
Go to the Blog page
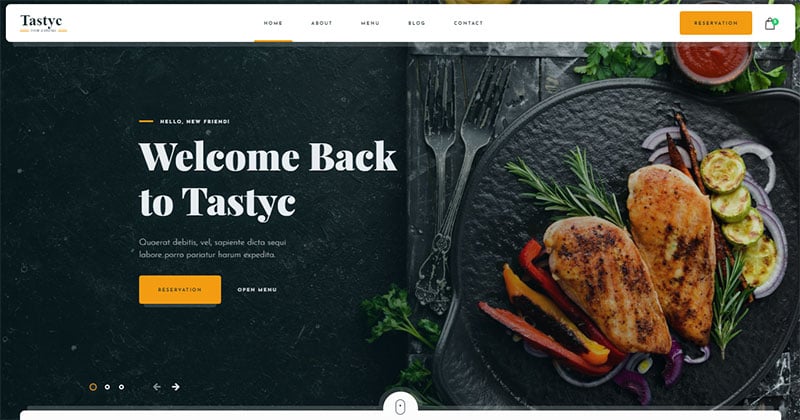416,23
